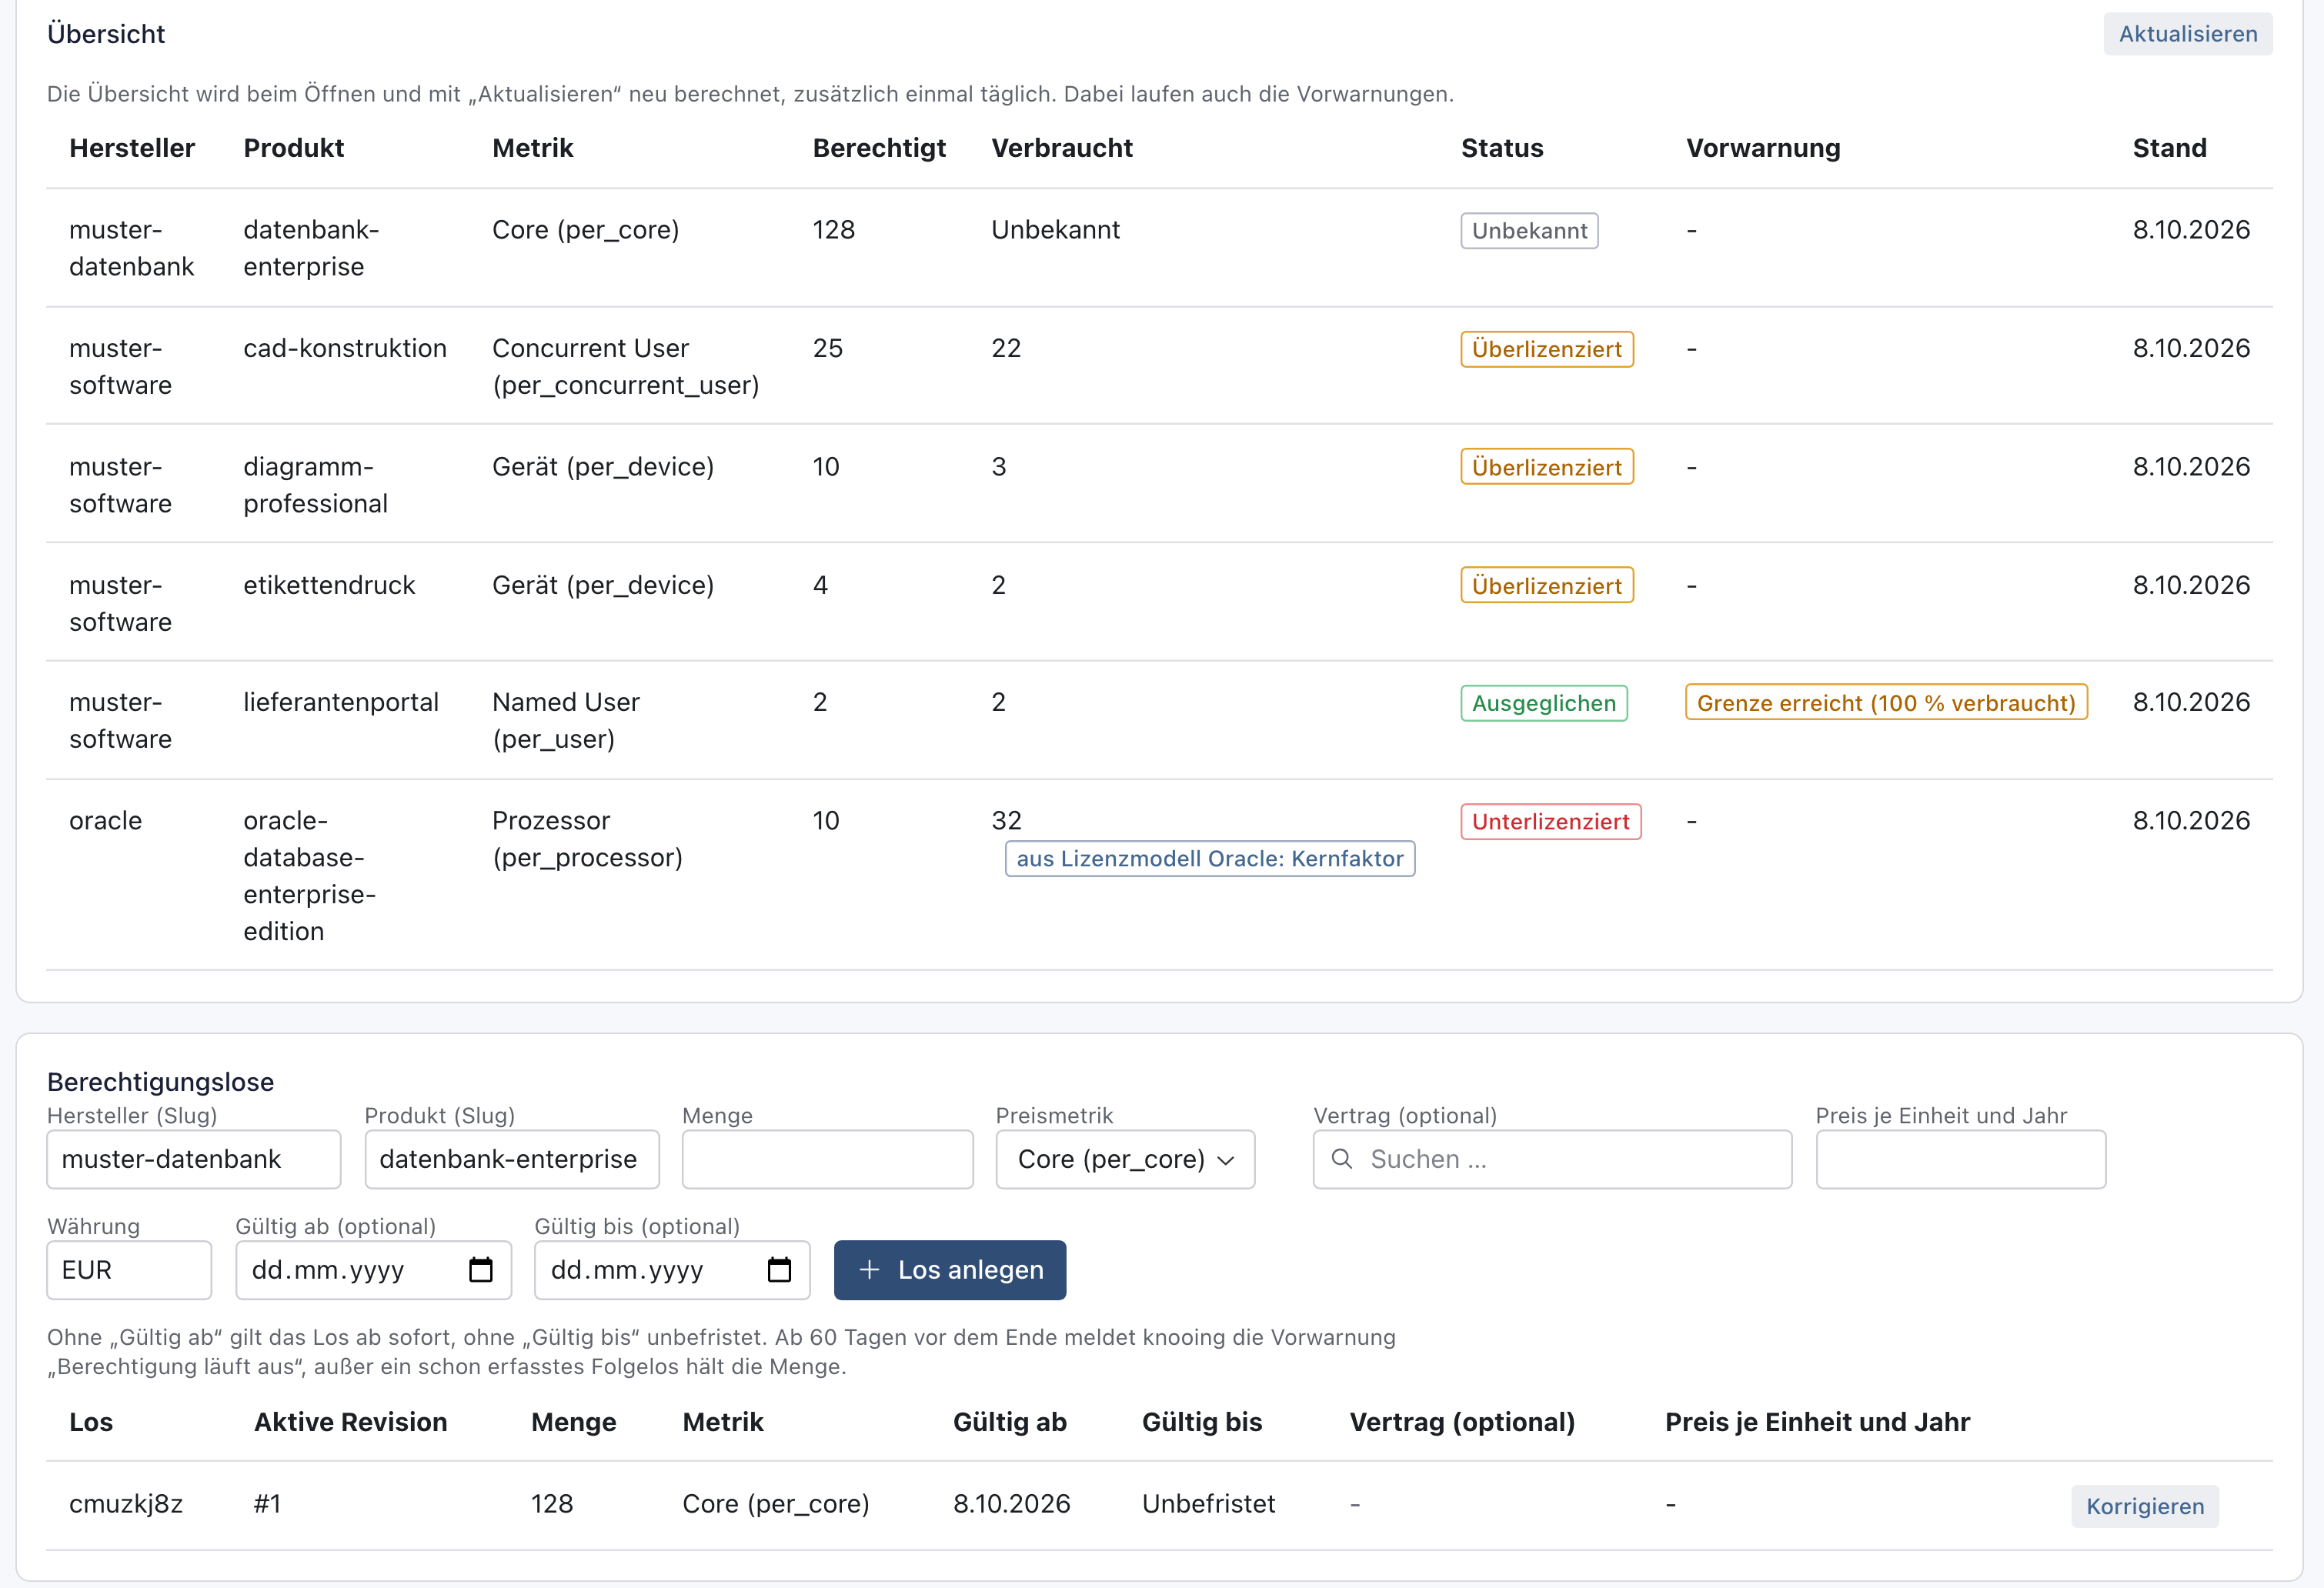Click Korrigieren for Los cmuzkj8z

click(x=2145, y=1506)
